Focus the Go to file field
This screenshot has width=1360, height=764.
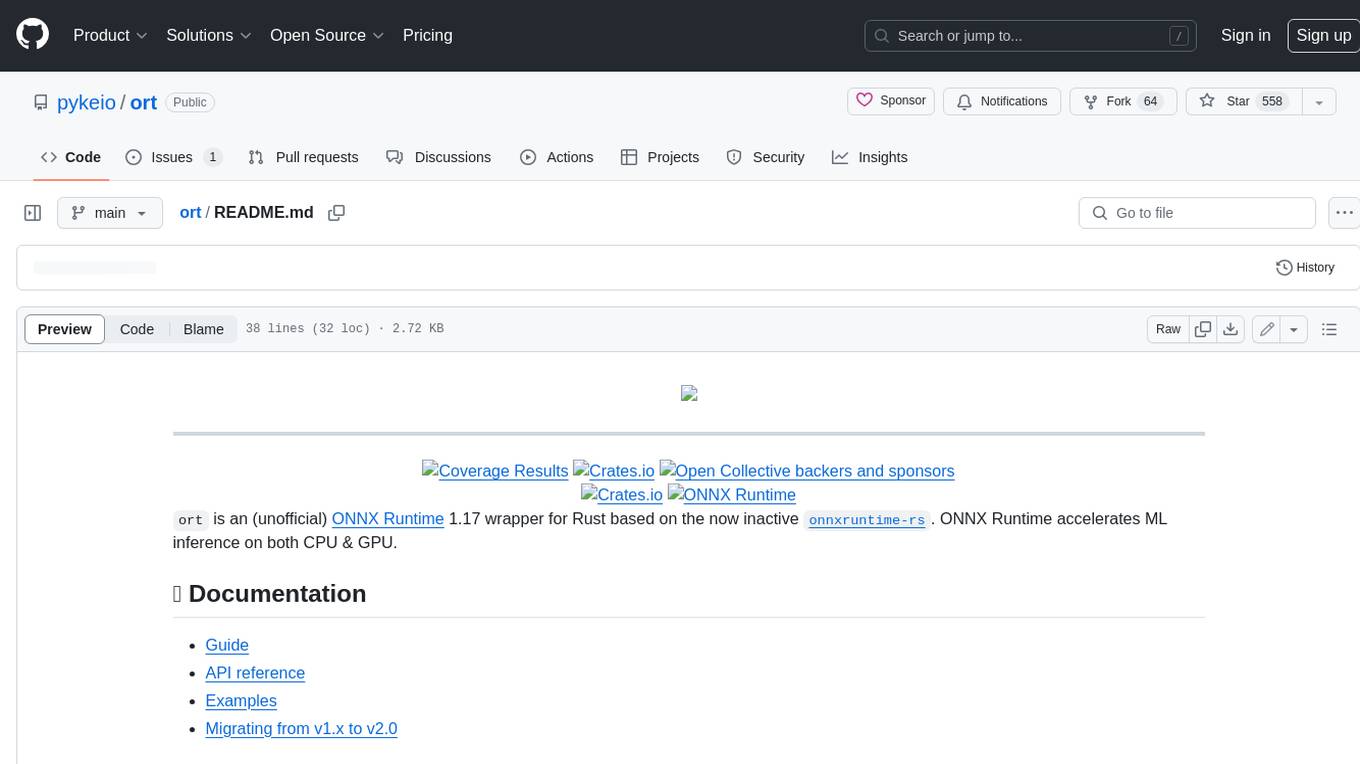tap(1197, 213)
